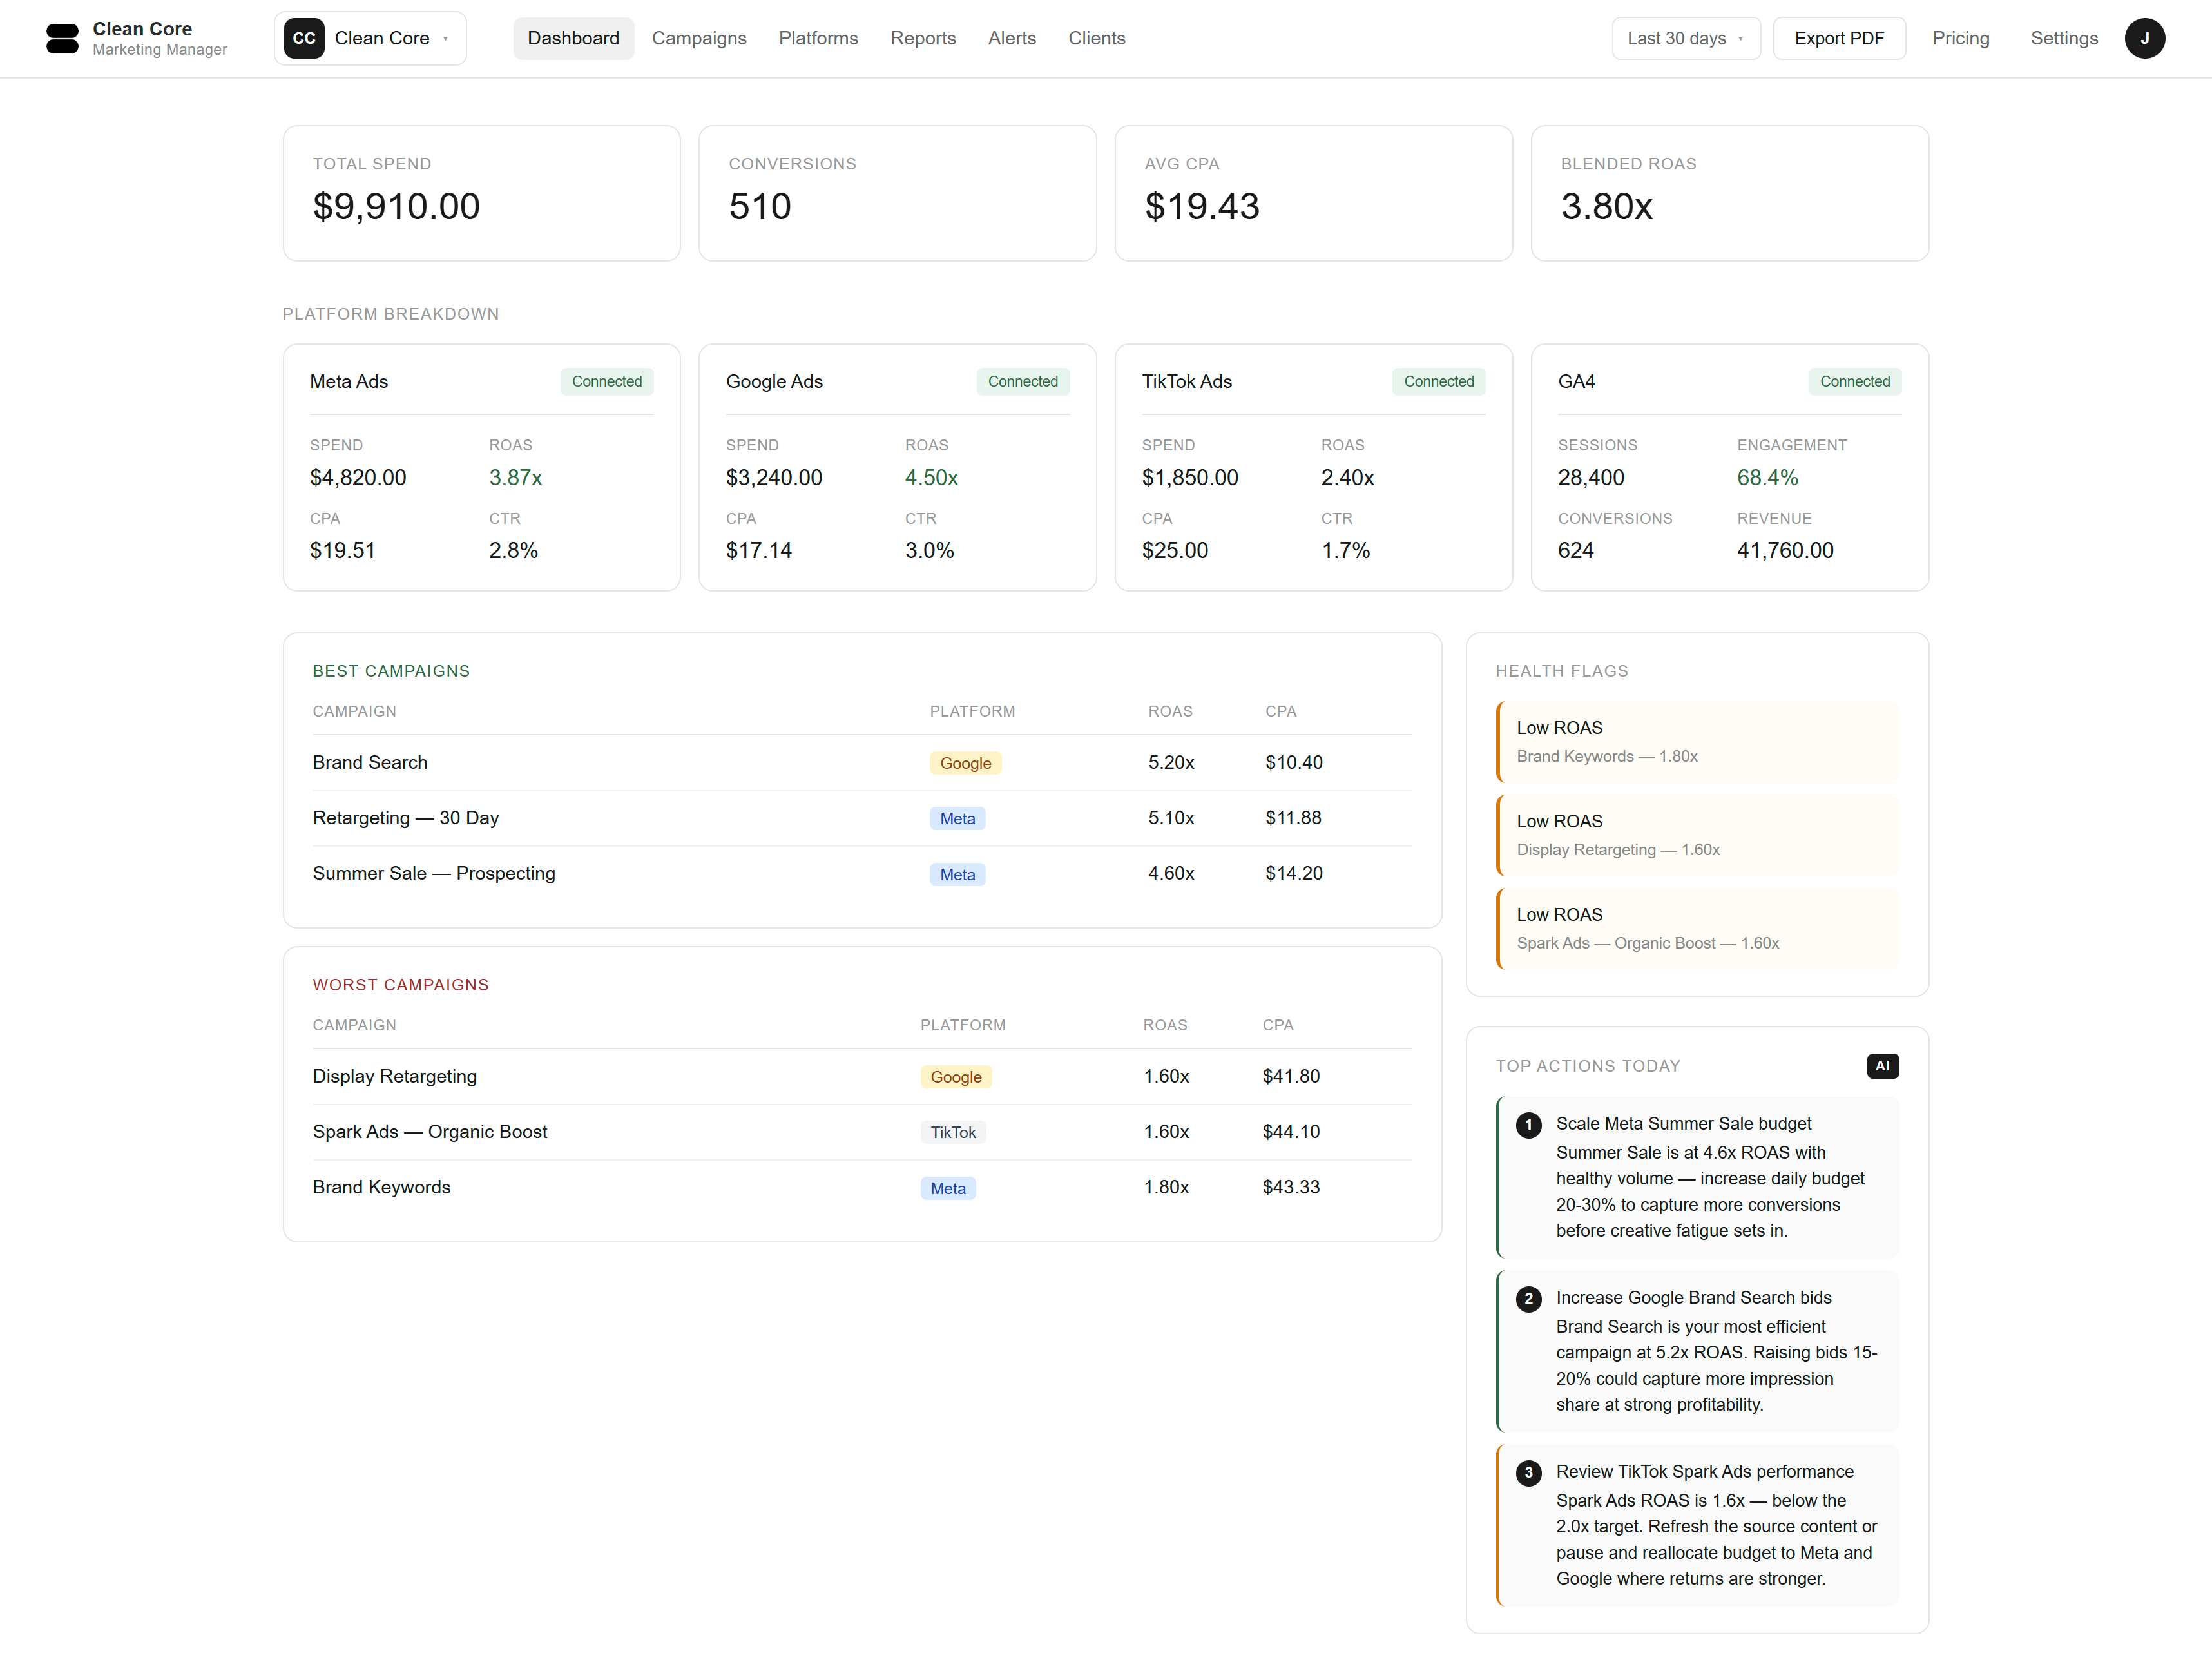Viewport: 2212px width, 1680px height.
Task: Select the Google platform badge on Brand Search
Action: coord(964,762)
